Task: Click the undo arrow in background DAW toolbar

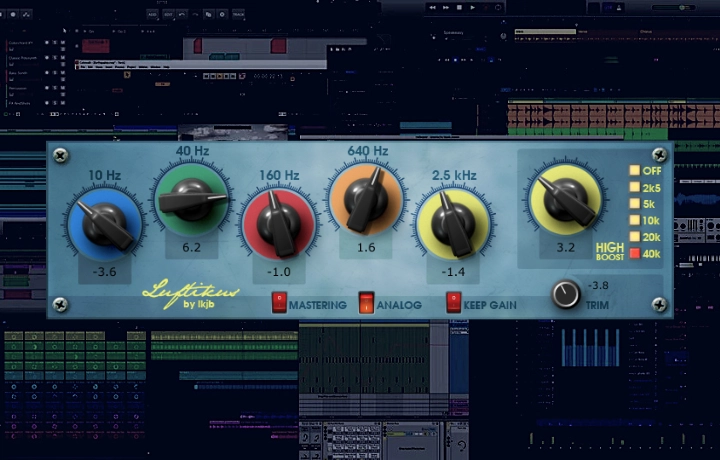Action: coord(182,14)
